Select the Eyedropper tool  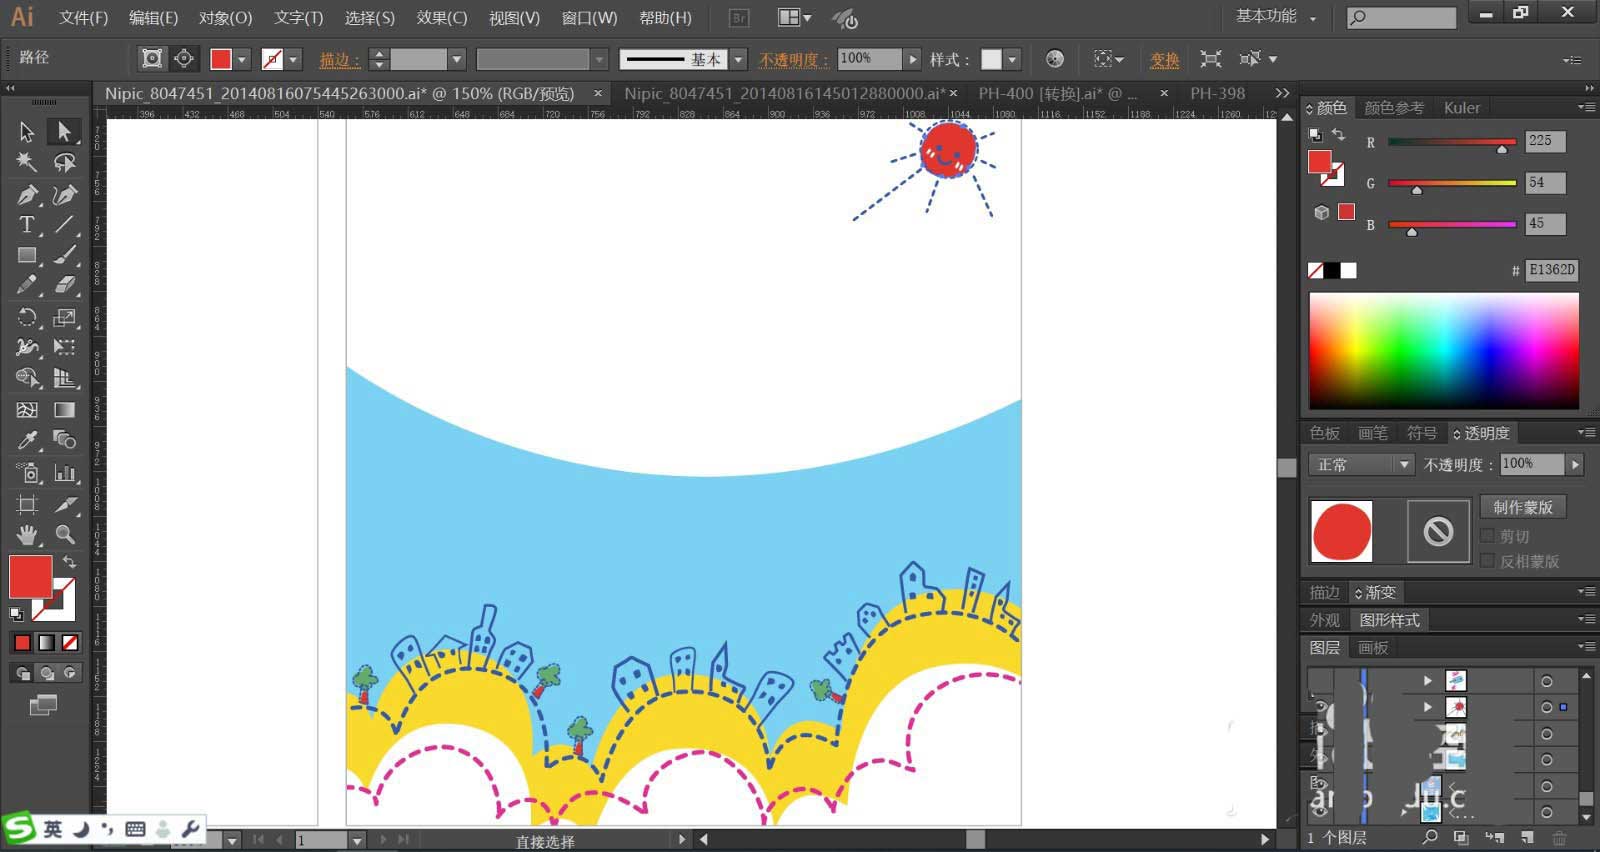[x=27, y=440]
